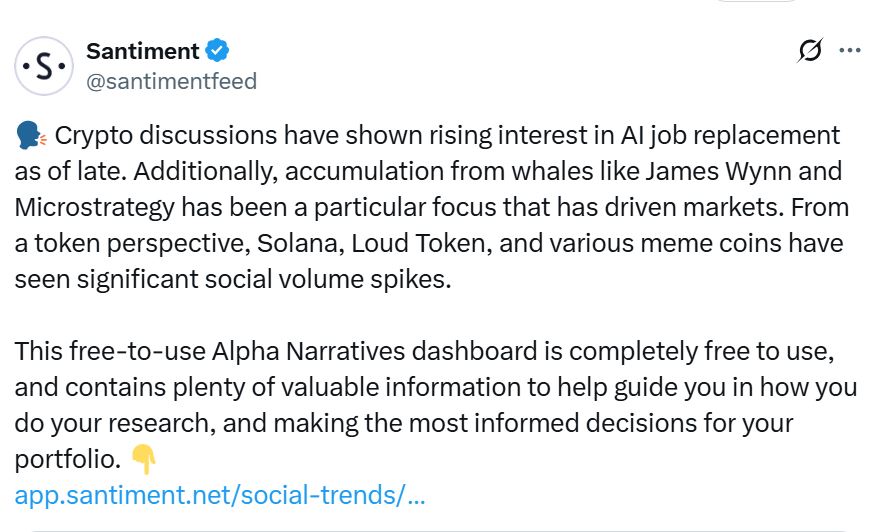This screenshot has width=873, height=532.
Task: Click the speaking head emoji
Action: click(29, 136)
